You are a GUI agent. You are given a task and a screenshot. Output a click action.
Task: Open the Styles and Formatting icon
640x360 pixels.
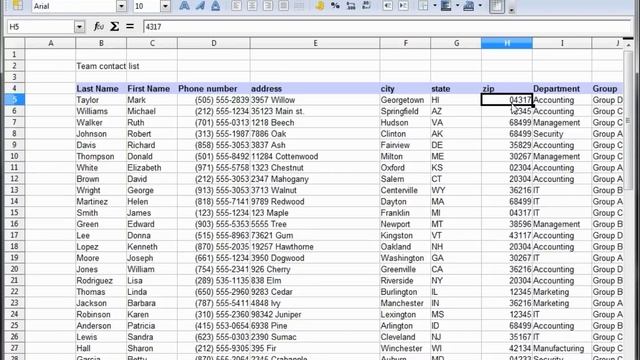point(18,6)
